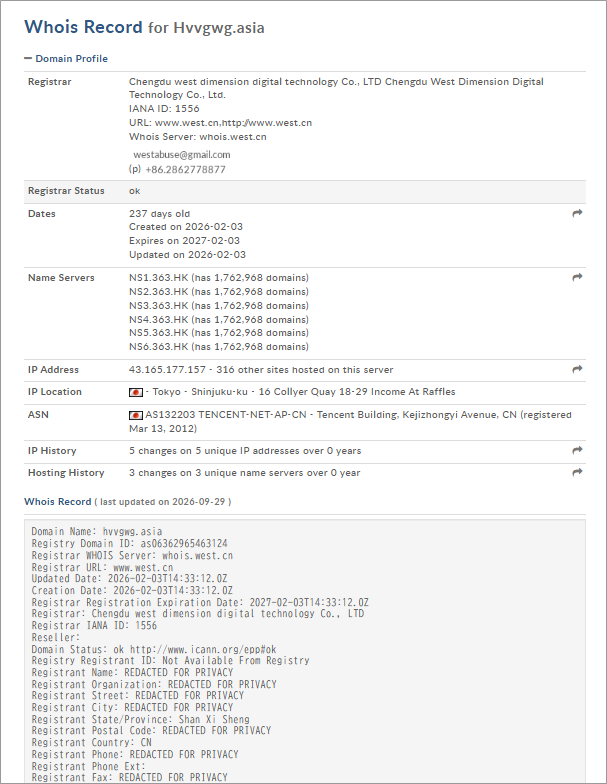Click the share arrow in Name Servers row

[x=577, y=278]
